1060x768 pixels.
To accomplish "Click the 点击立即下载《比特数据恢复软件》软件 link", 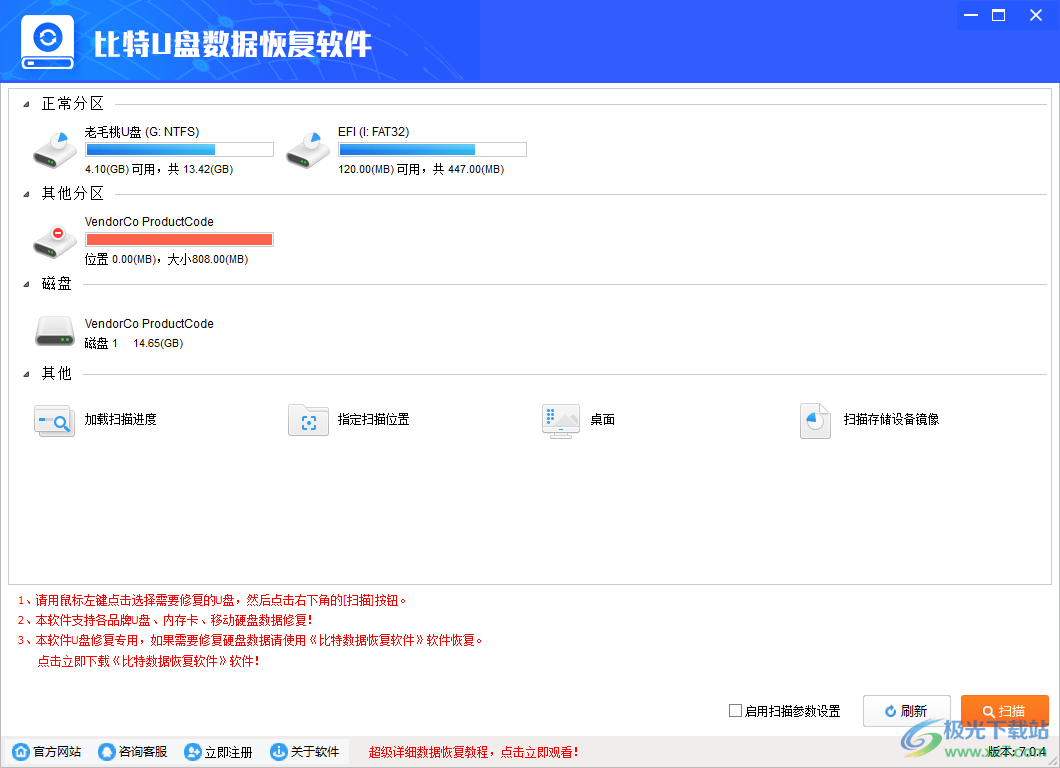I will [148, 661].
